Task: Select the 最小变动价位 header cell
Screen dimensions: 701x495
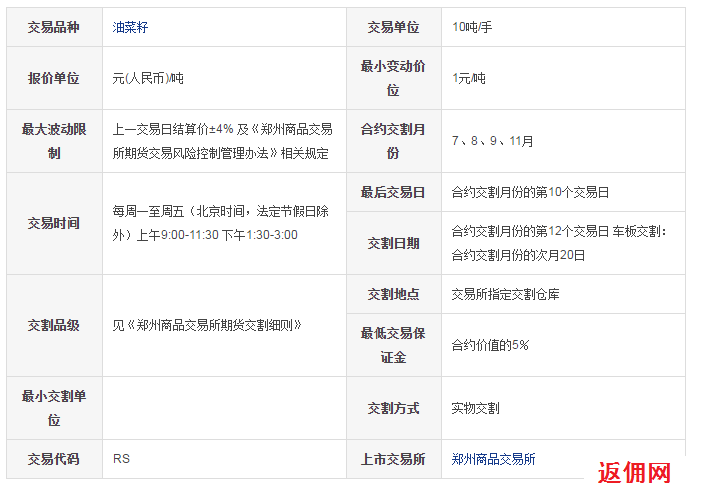Action: tap(393, 78)
